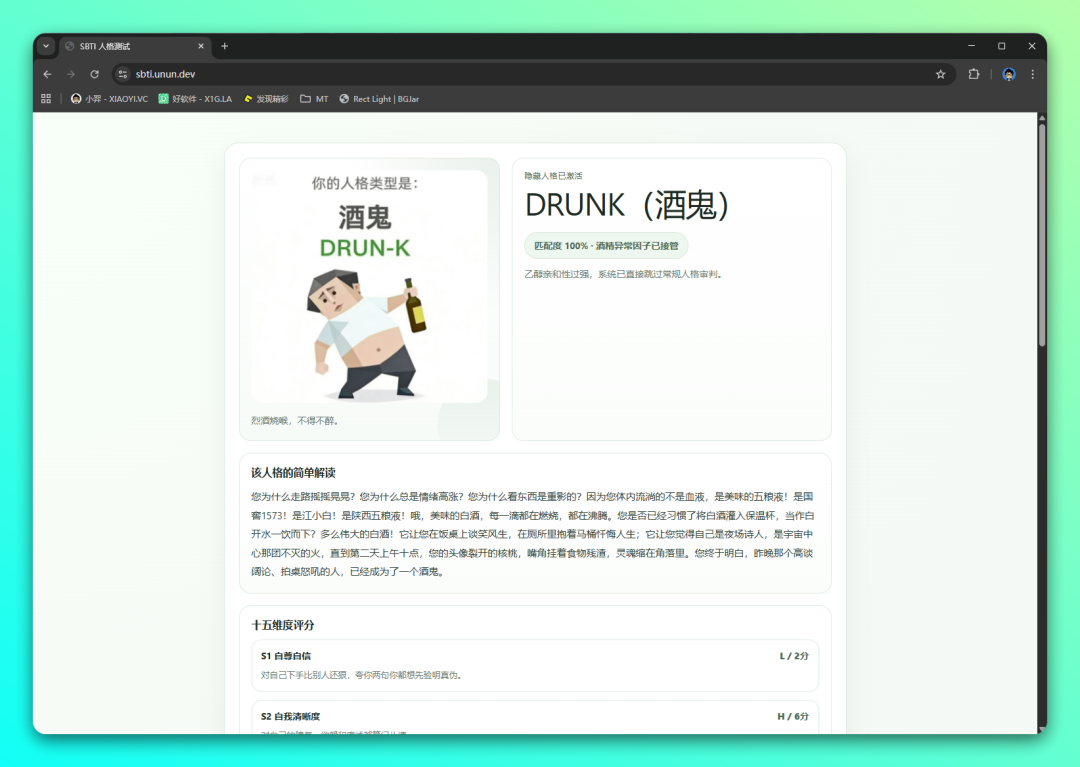Click the drunk man cartoon illustration
Viewport: 1080px width, 767px height.
(366, 334)
